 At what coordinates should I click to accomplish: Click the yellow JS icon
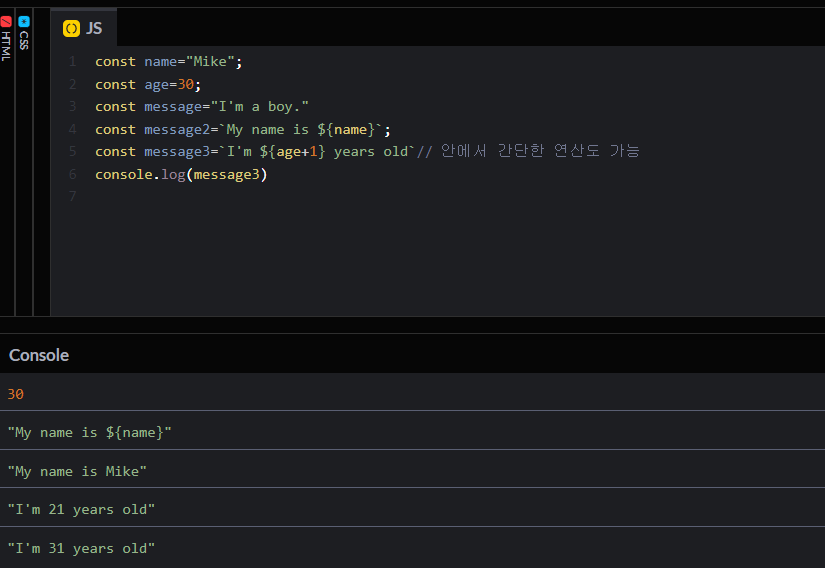71,28
